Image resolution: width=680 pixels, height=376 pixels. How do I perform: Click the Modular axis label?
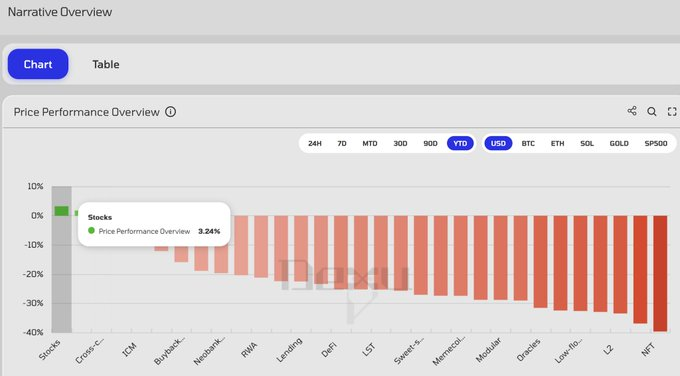pyautogui.click(x=488, y=350)
